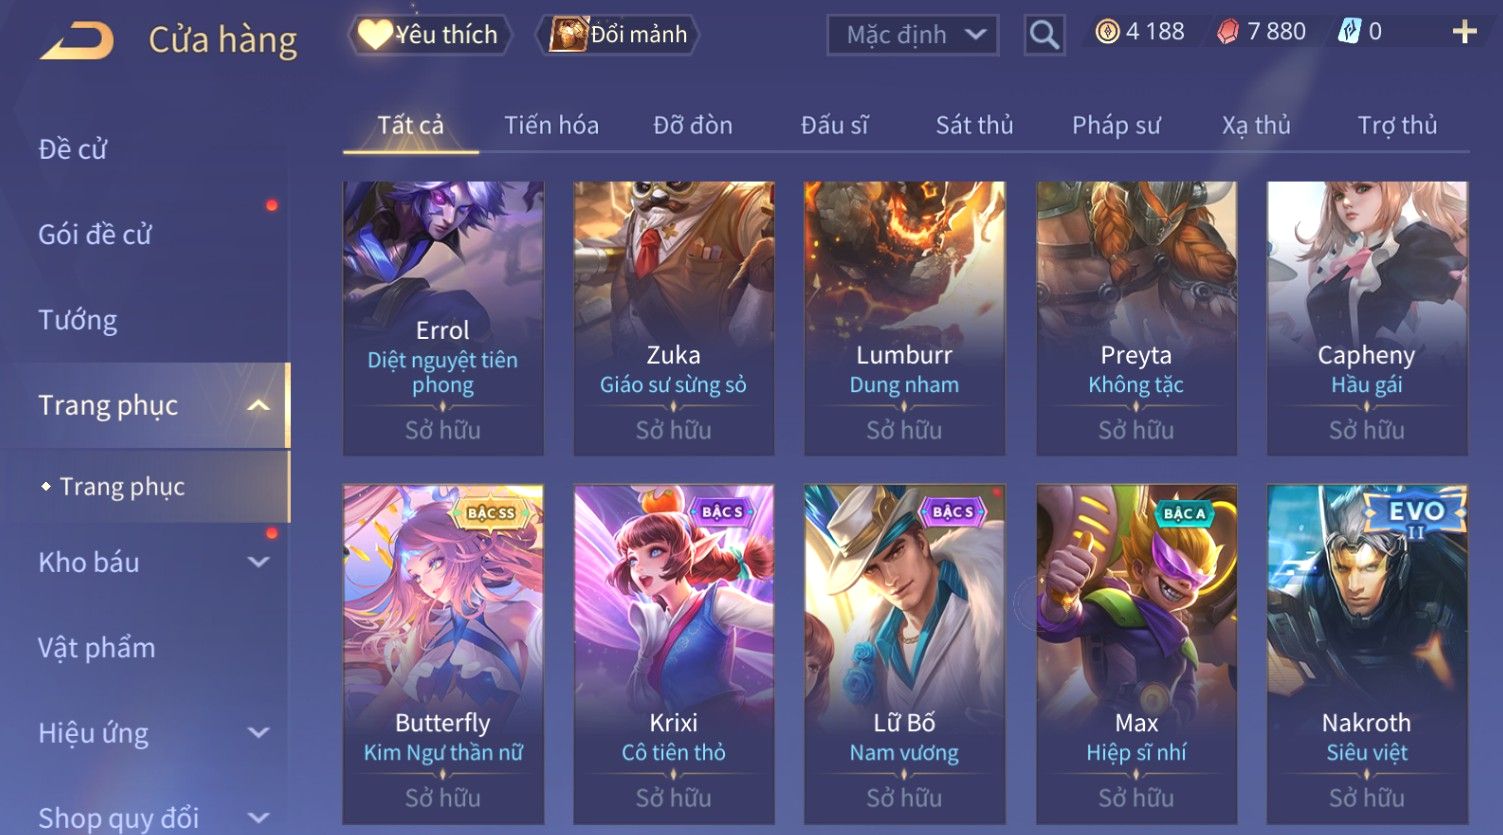Tap the blue ticket currency icon

click(1349, 32)
